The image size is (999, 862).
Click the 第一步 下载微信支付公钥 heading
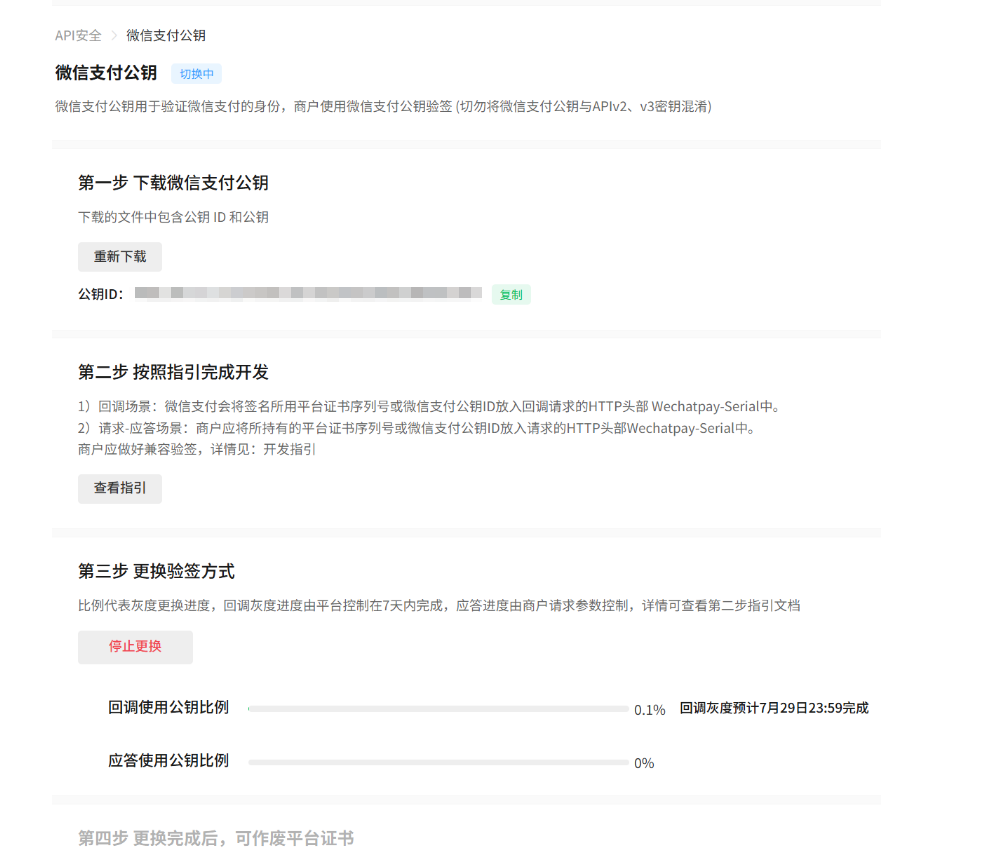click(173, 183)
